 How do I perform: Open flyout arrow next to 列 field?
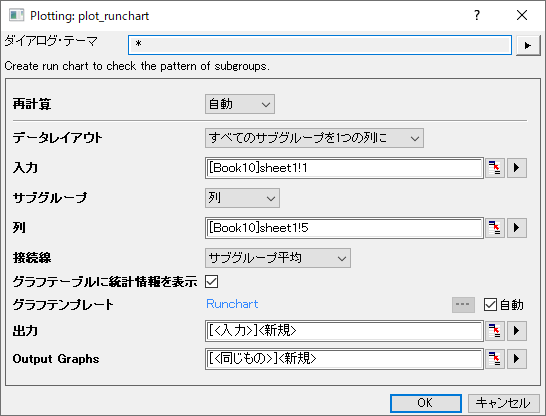(x=517, y=228)
